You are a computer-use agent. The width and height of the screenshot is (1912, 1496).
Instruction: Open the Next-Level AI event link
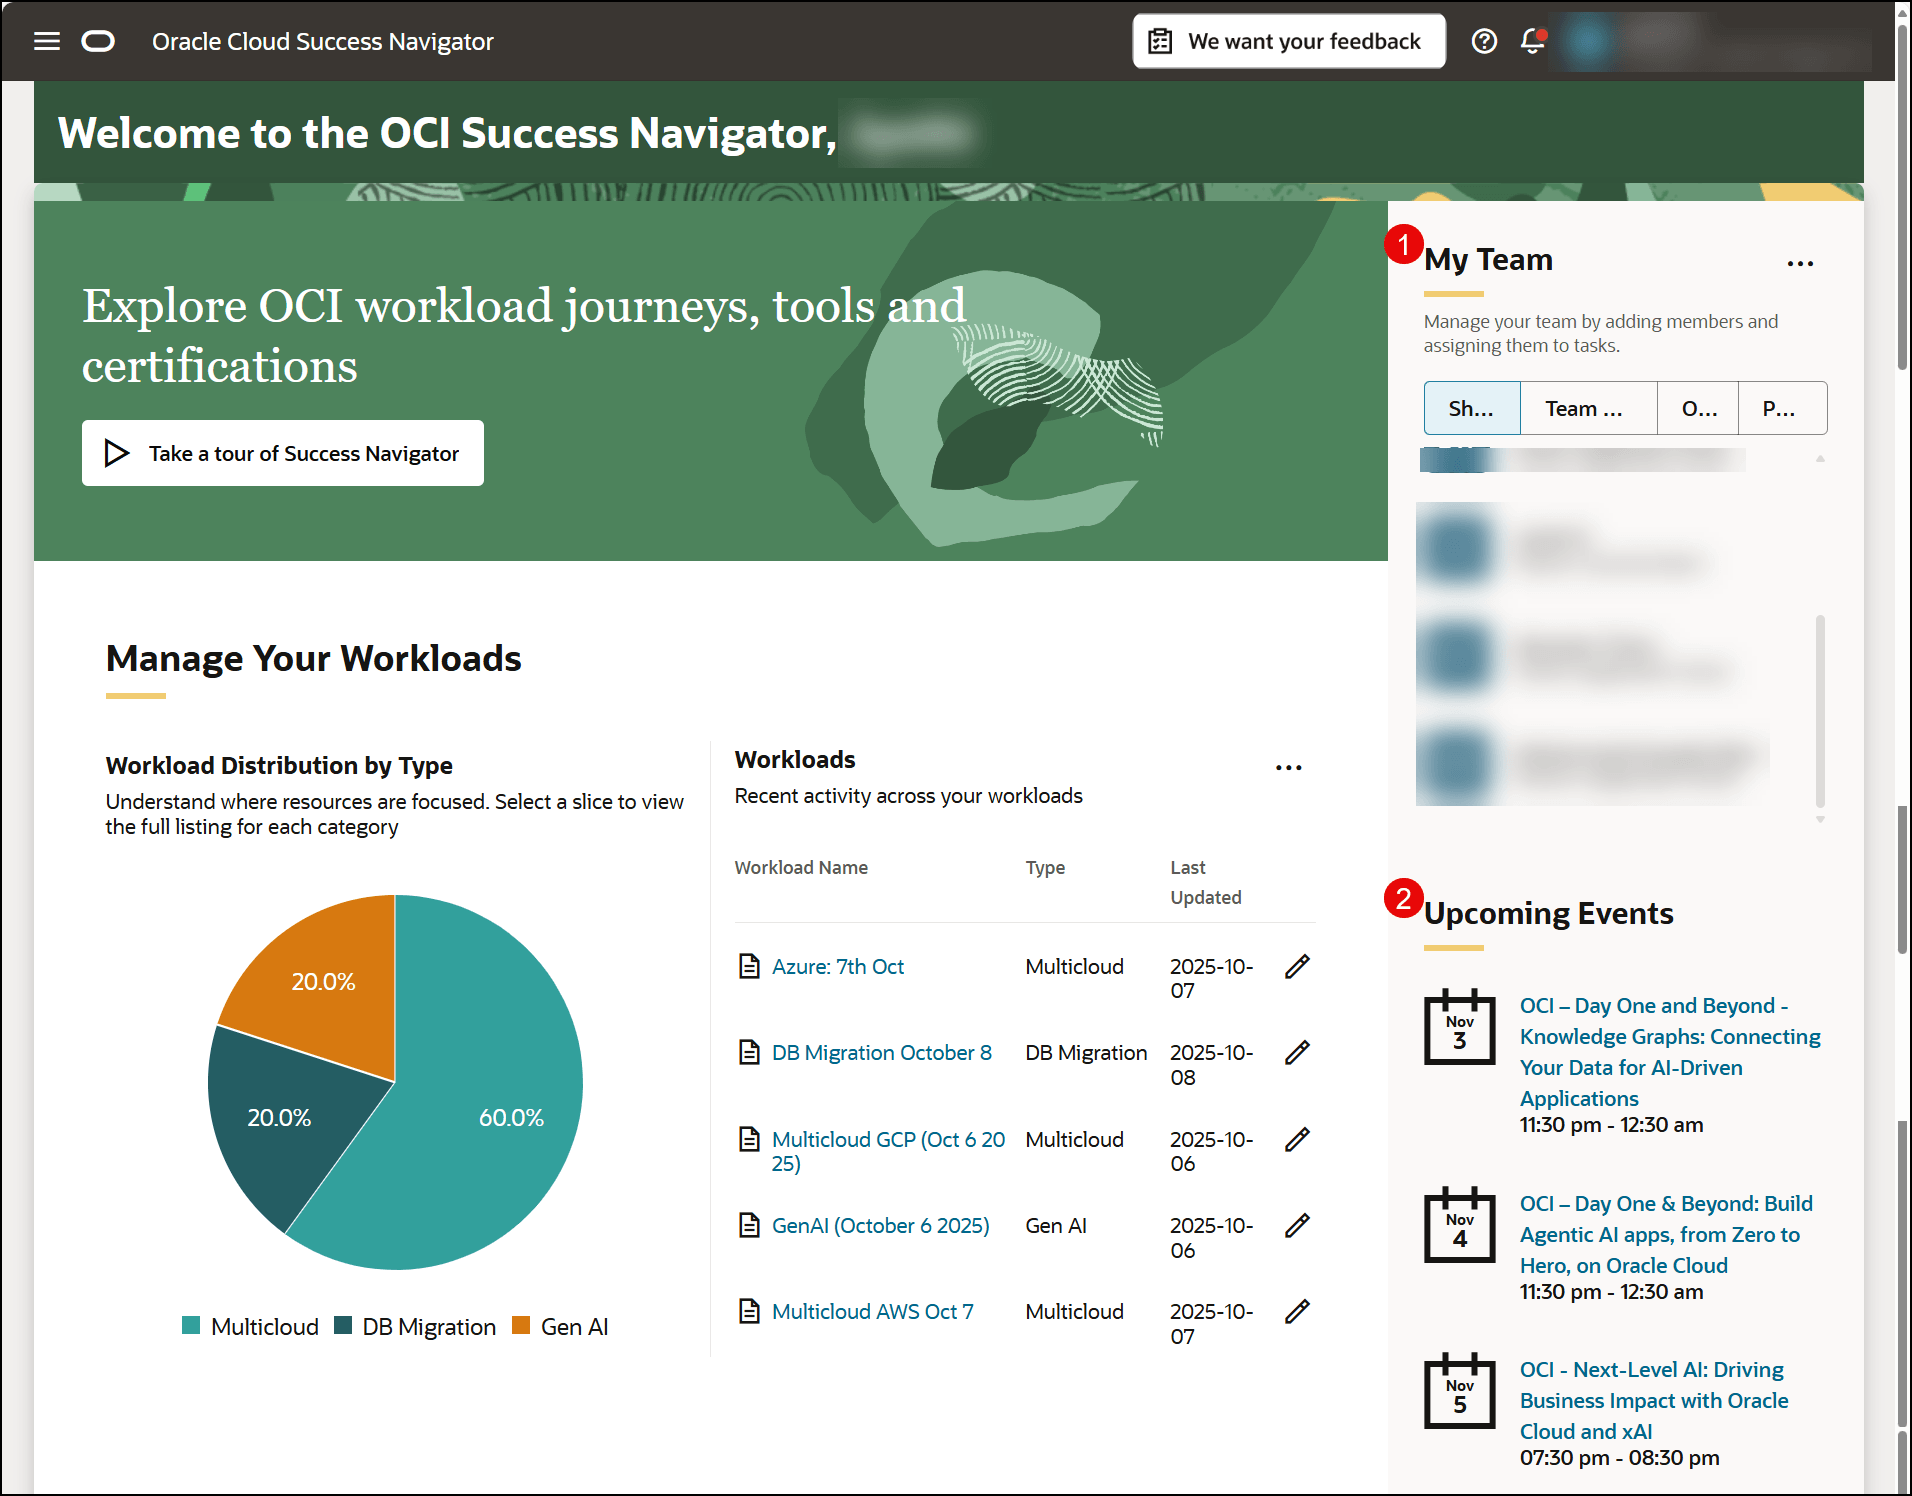1654,1400
